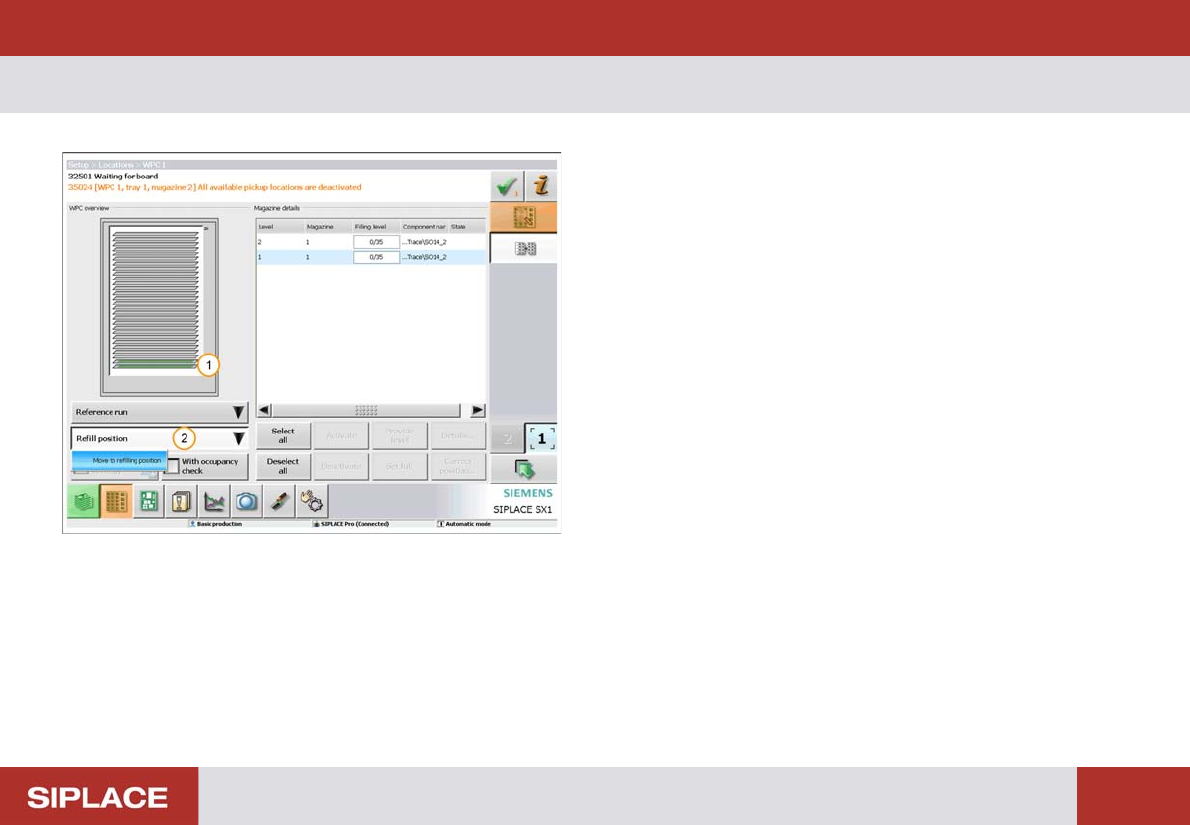Image resolution: width=1190 pixels, height=825 pixels.
Task: Open the green circuit board icon
Action: [x=149, y=502]
